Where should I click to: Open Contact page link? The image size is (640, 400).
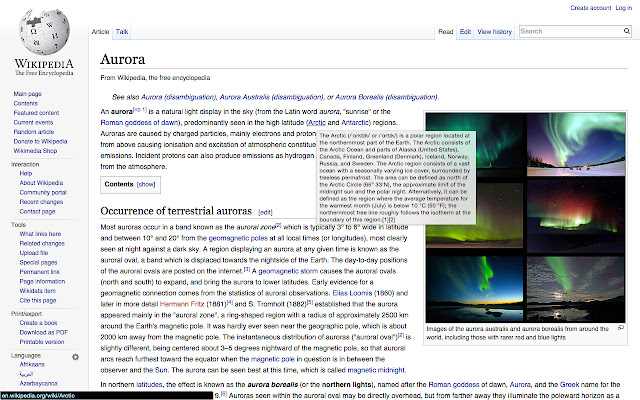37,211
